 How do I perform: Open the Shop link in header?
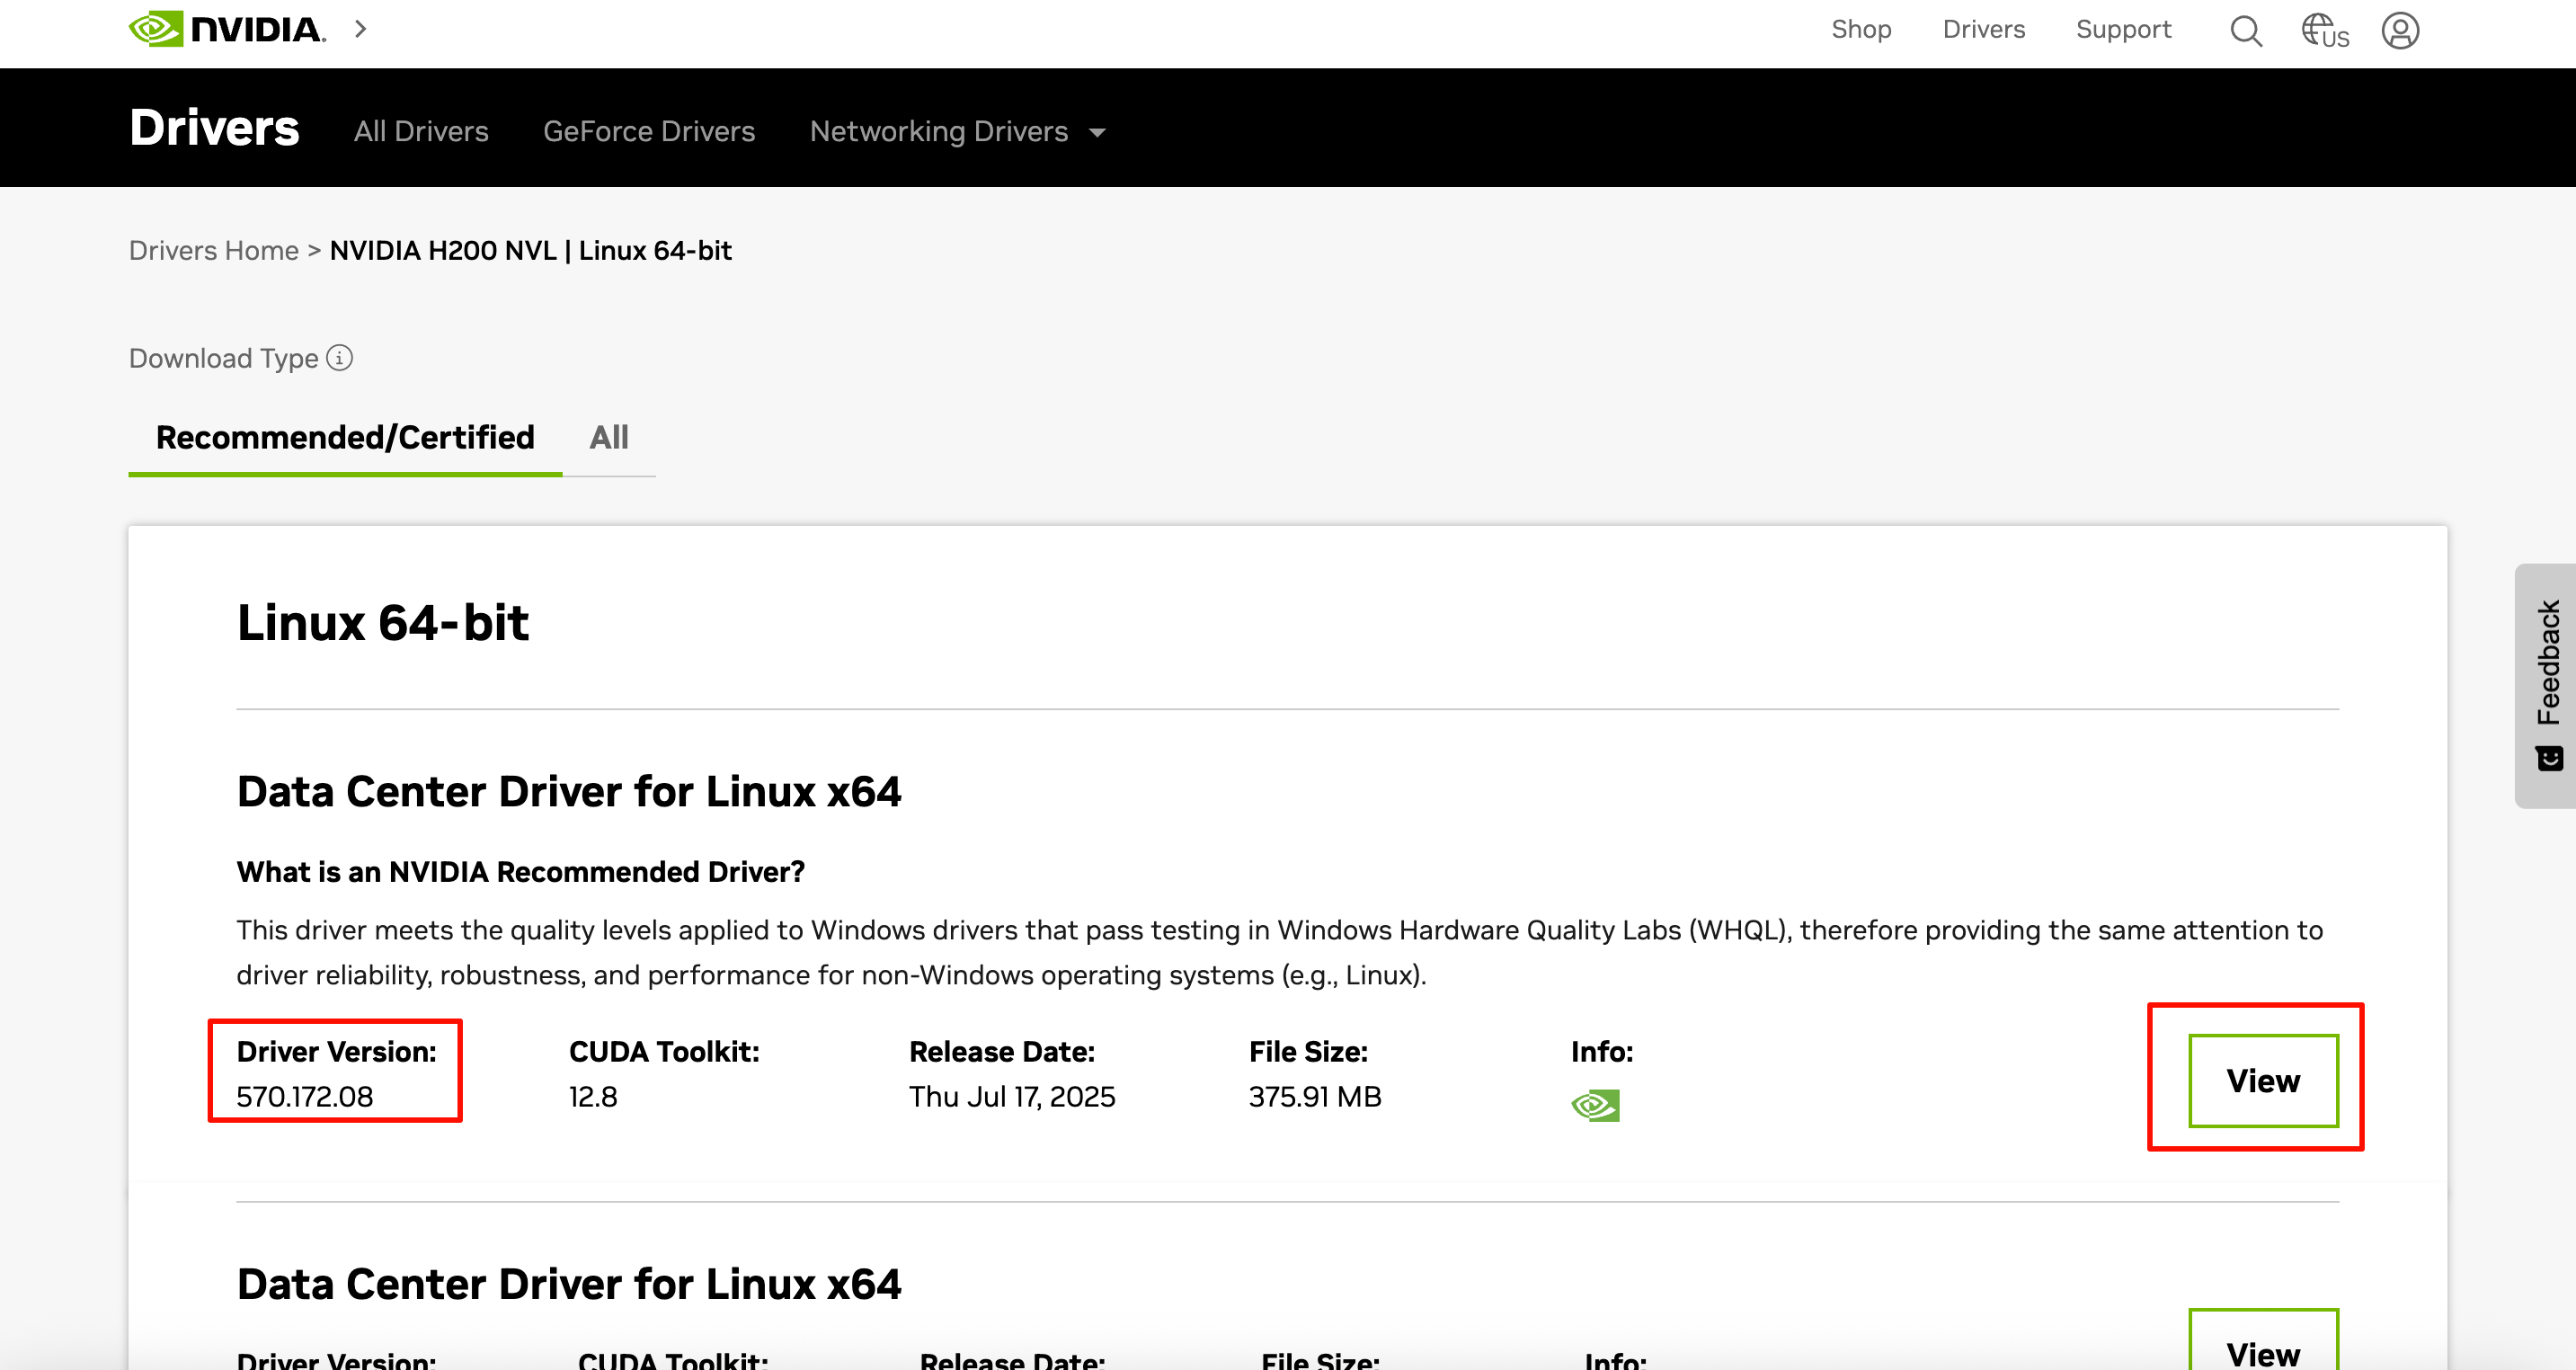point(1860,29)
